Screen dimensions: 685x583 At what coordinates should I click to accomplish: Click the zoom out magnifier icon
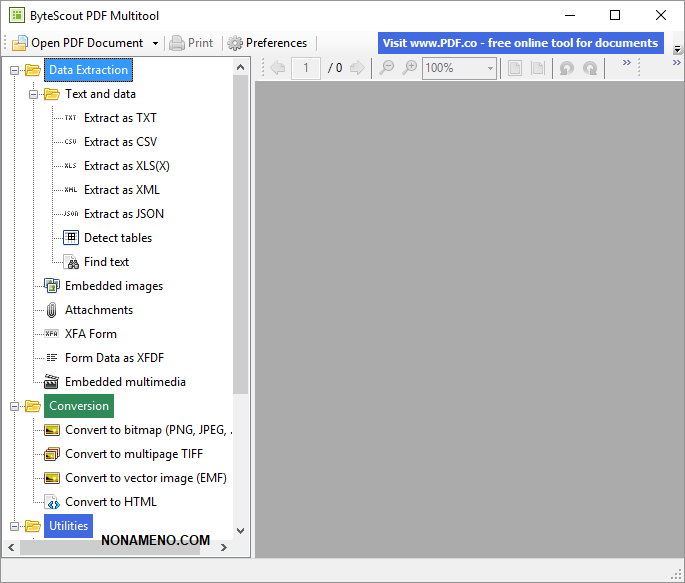pos(386,68)
